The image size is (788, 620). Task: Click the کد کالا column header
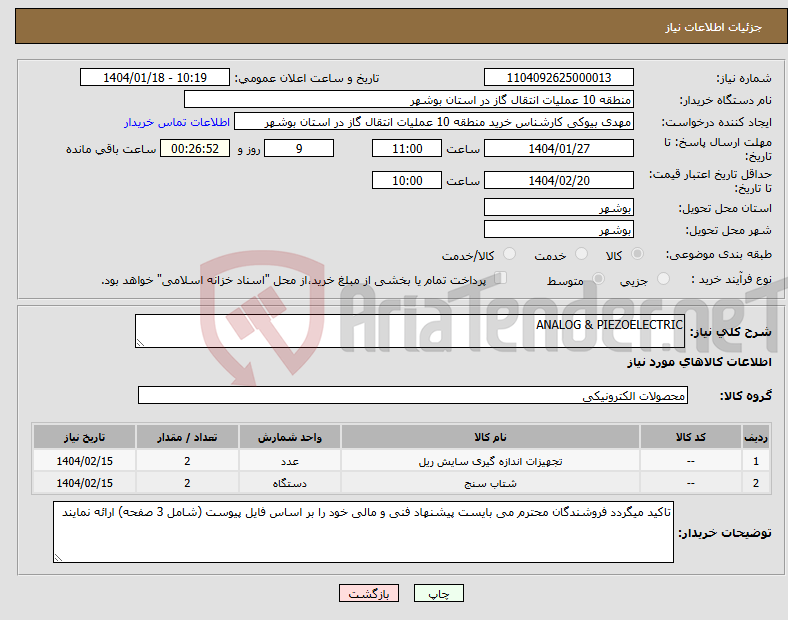pyautogui.click(x=691, y=437)
